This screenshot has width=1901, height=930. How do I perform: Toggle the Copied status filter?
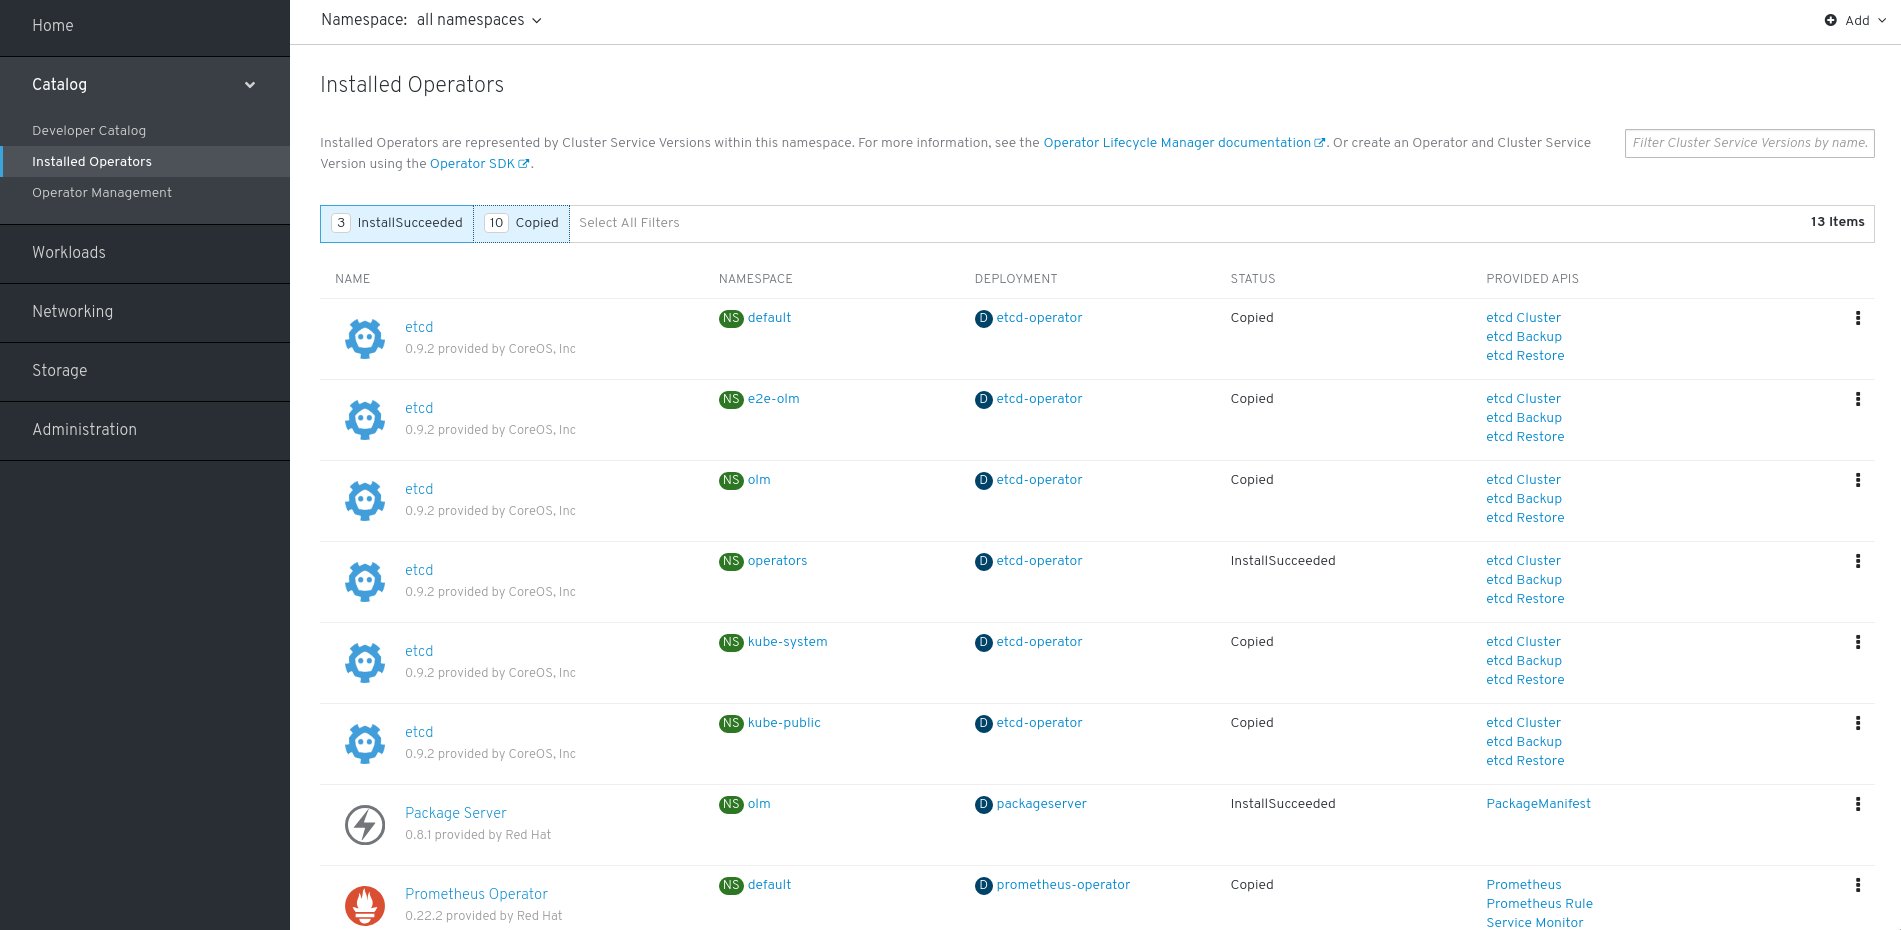(x=521, y=223)
